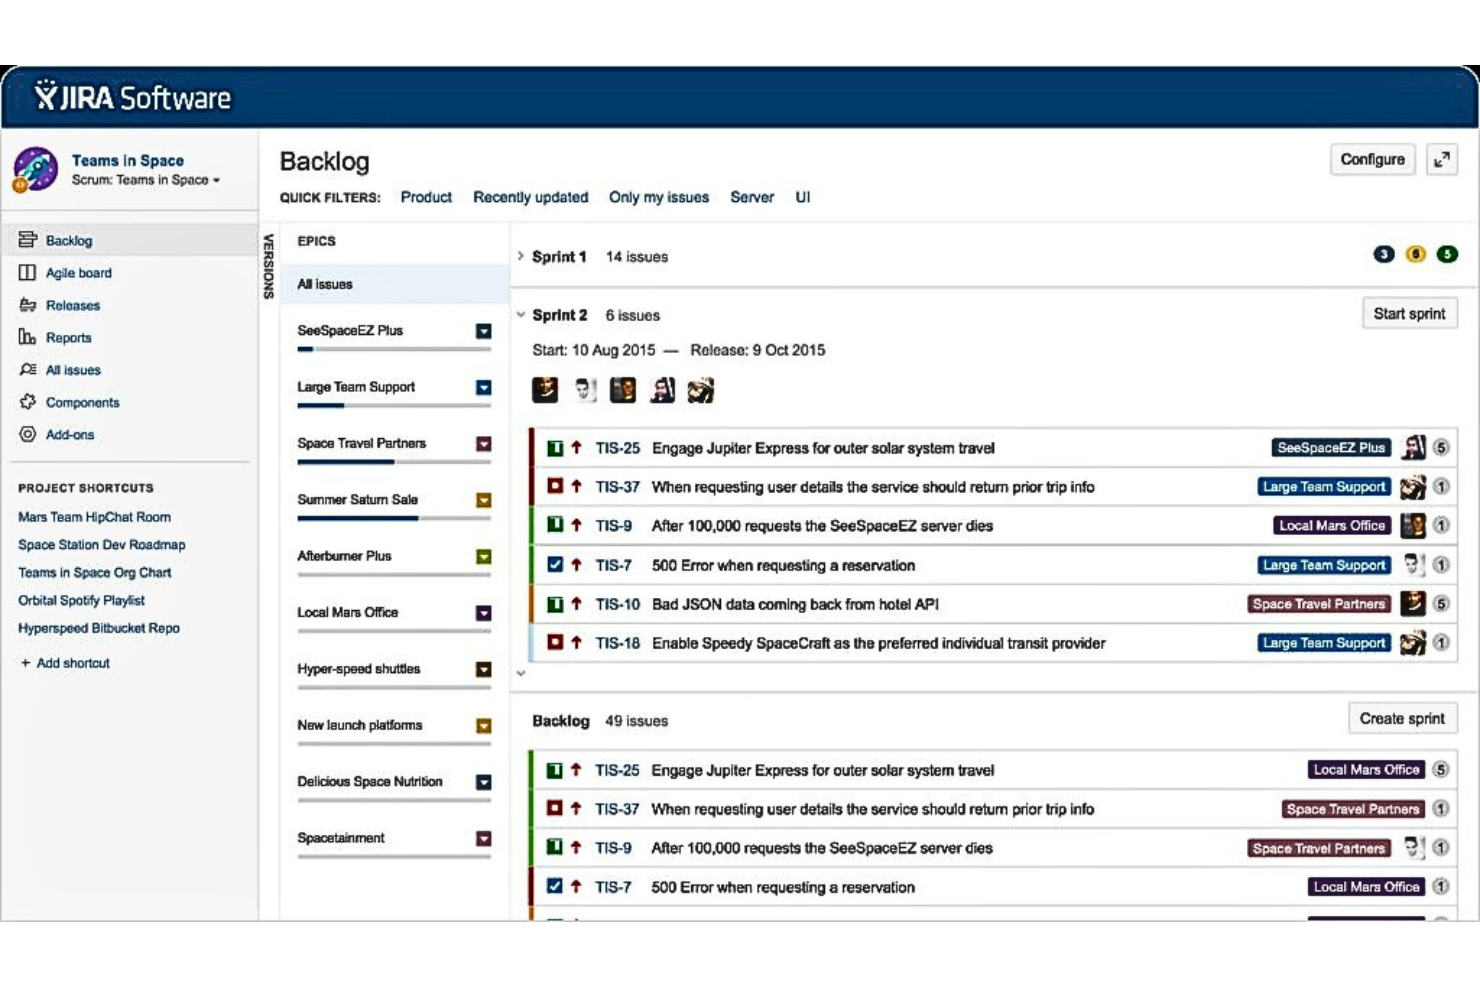
Task: Click the Summer Saturn Sale epic progress bar
Action: [x=394, y=518]
